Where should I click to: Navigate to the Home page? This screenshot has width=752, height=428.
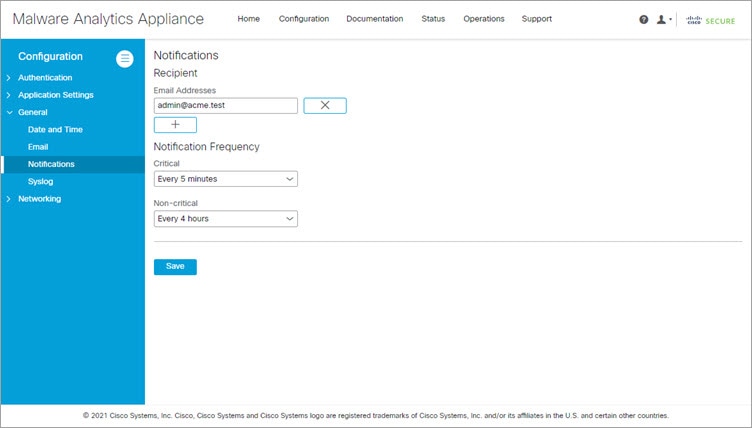(x=248, y=19)
